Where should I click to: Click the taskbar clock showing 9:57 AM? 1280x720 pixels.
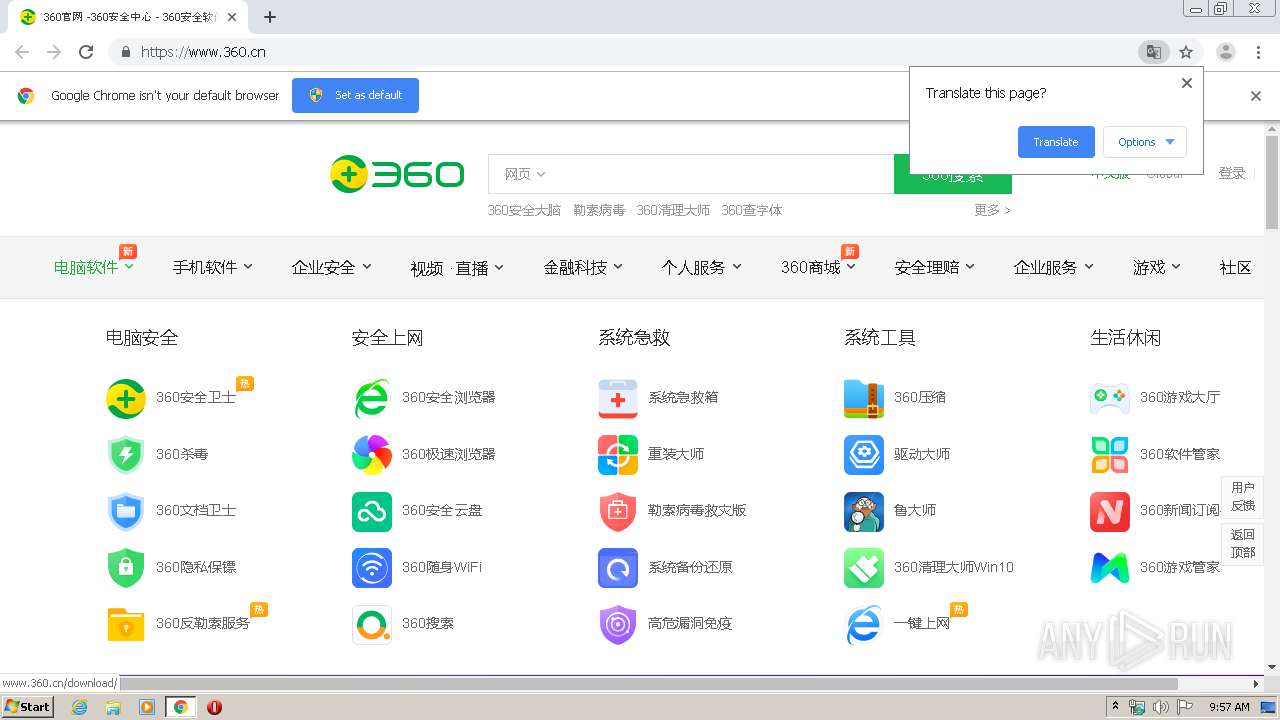click(1229, 707)
